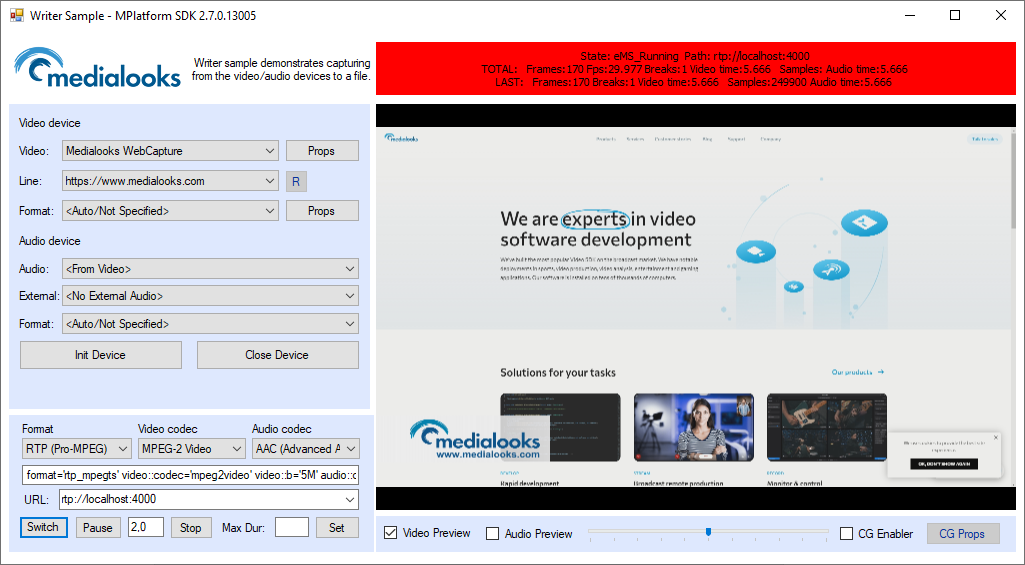The image size is (1025, 565).
Task: Open the RTP (Pro-MPEG) format dropdown
Action: 76,449
